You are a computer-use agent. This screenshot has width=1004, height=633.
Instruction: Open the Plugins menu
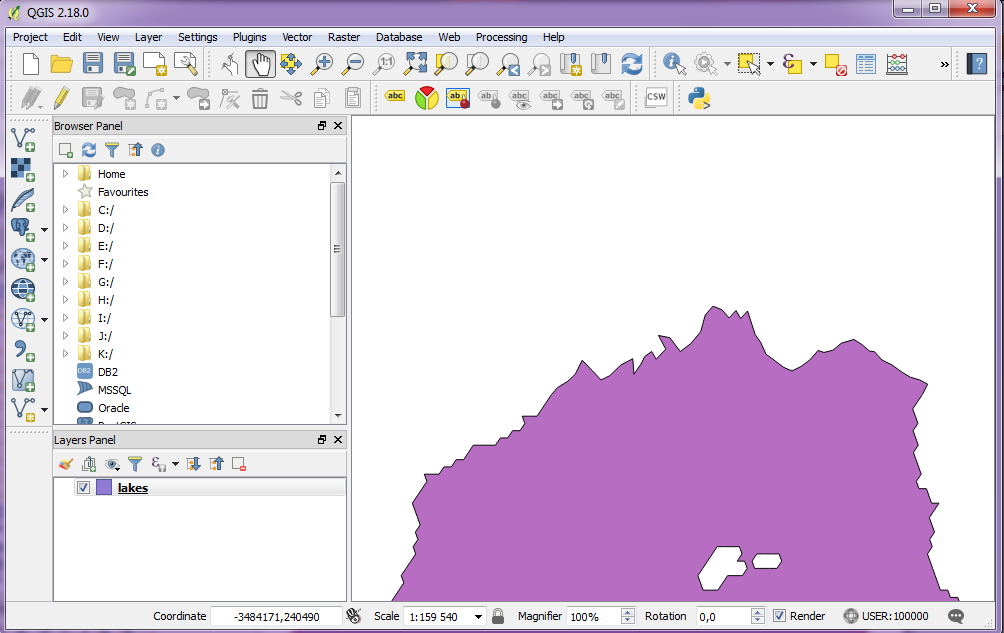(x=249, y=37)
